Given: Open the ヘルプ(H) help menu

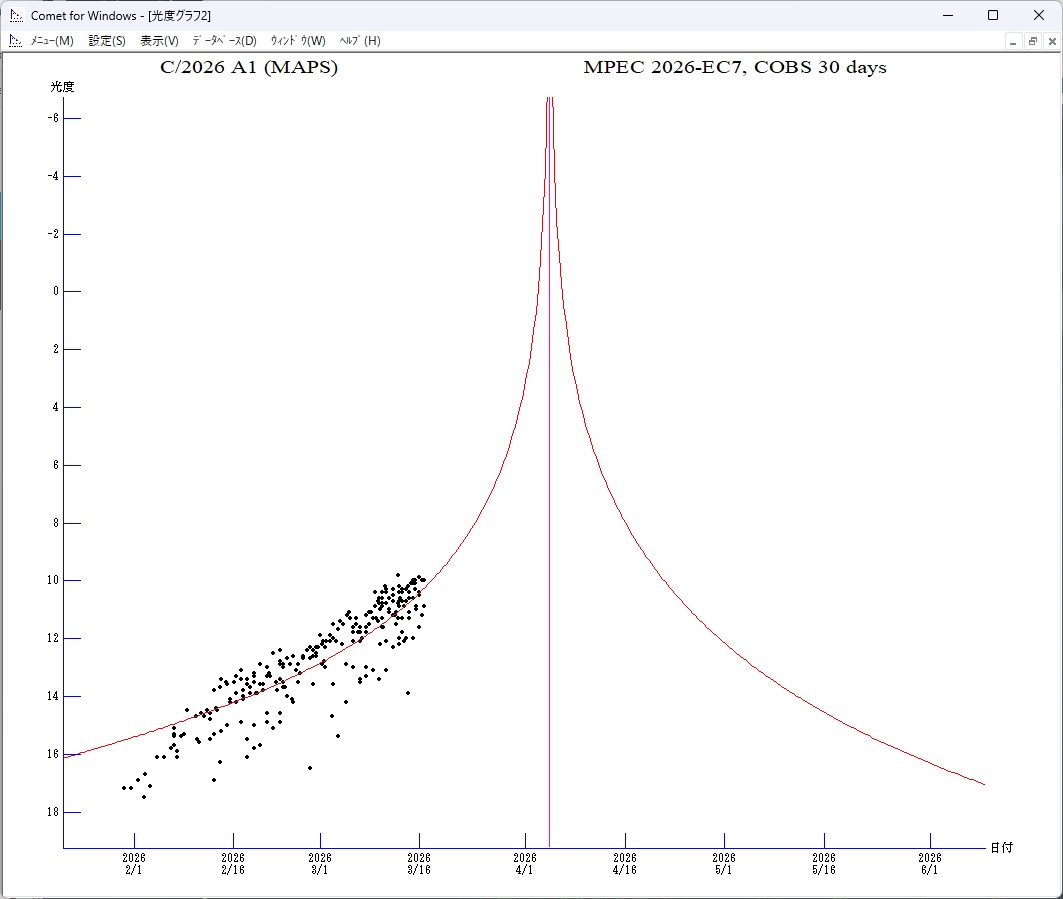Looking at the screenshot, I should pyautogui.click(x=360, y=41).
